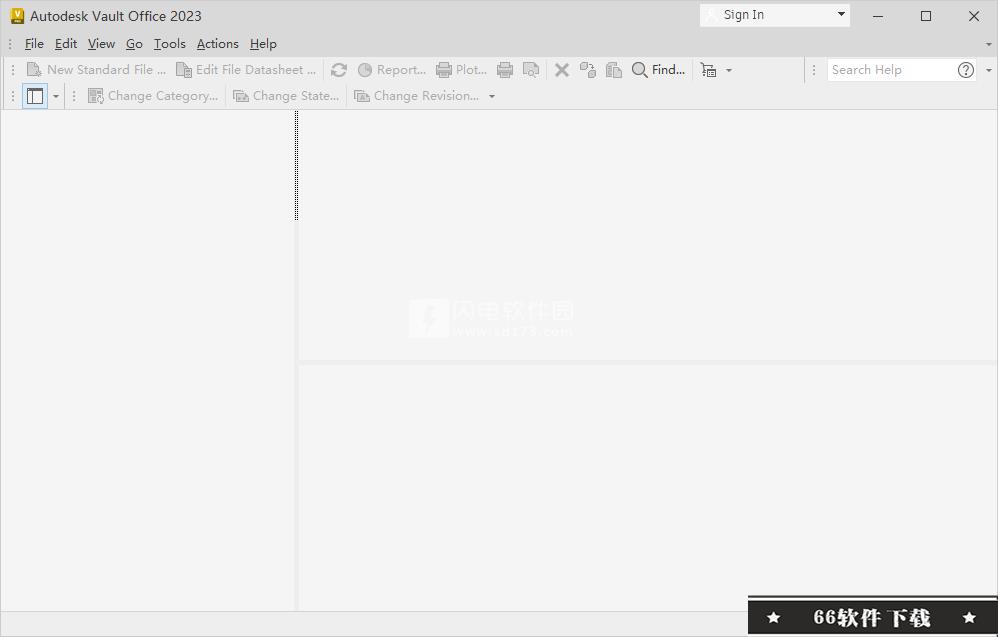Open the Actions menu
The image size is (998, 637).
pos(218,44)
